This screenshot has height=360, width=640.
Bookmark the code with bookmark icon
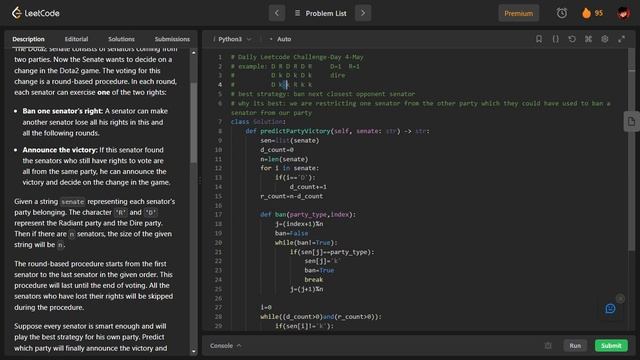tap(539, 39)
